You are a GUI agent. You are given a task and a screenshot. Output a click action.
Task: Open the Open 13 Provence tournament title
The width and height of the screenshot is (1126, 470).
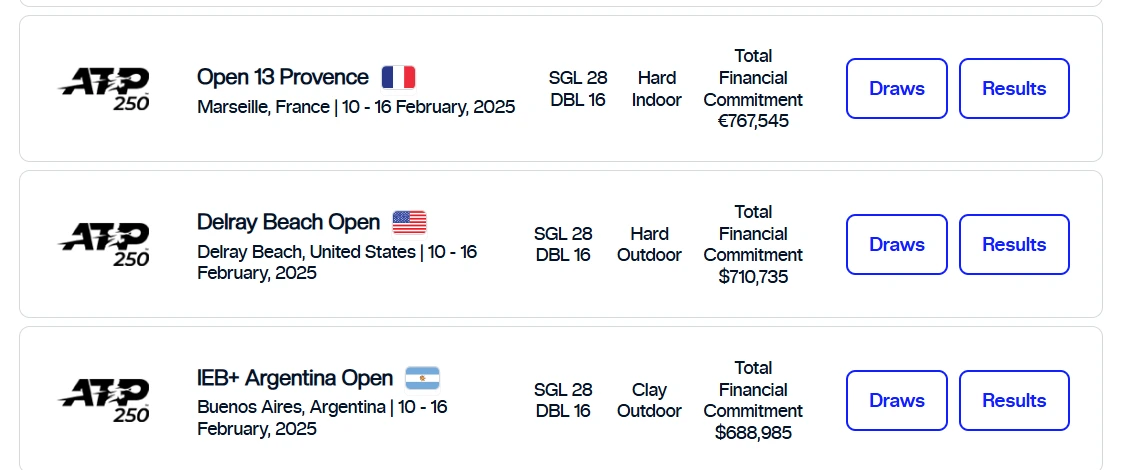click(283, 77)
